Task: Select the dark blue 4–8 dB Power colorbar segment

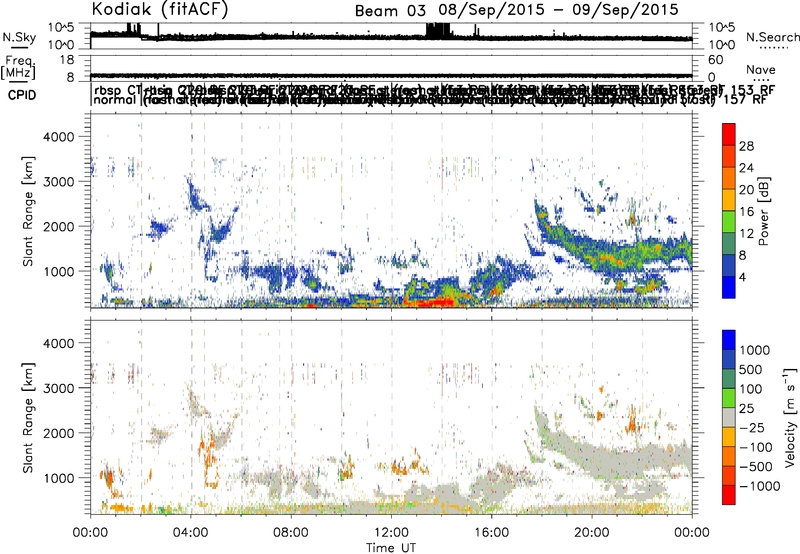Action: pos(729,266)
